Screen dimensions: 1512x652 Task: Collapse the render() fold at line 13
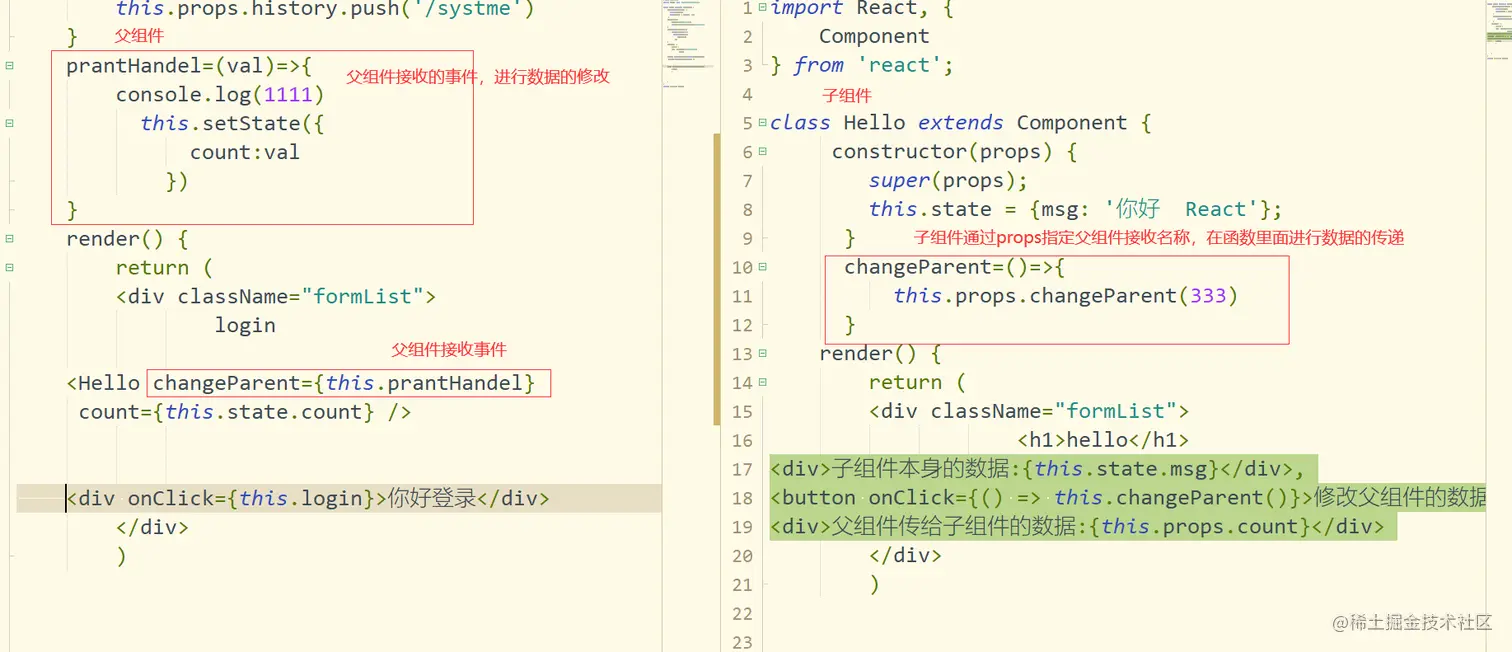(x=763, y=353)
